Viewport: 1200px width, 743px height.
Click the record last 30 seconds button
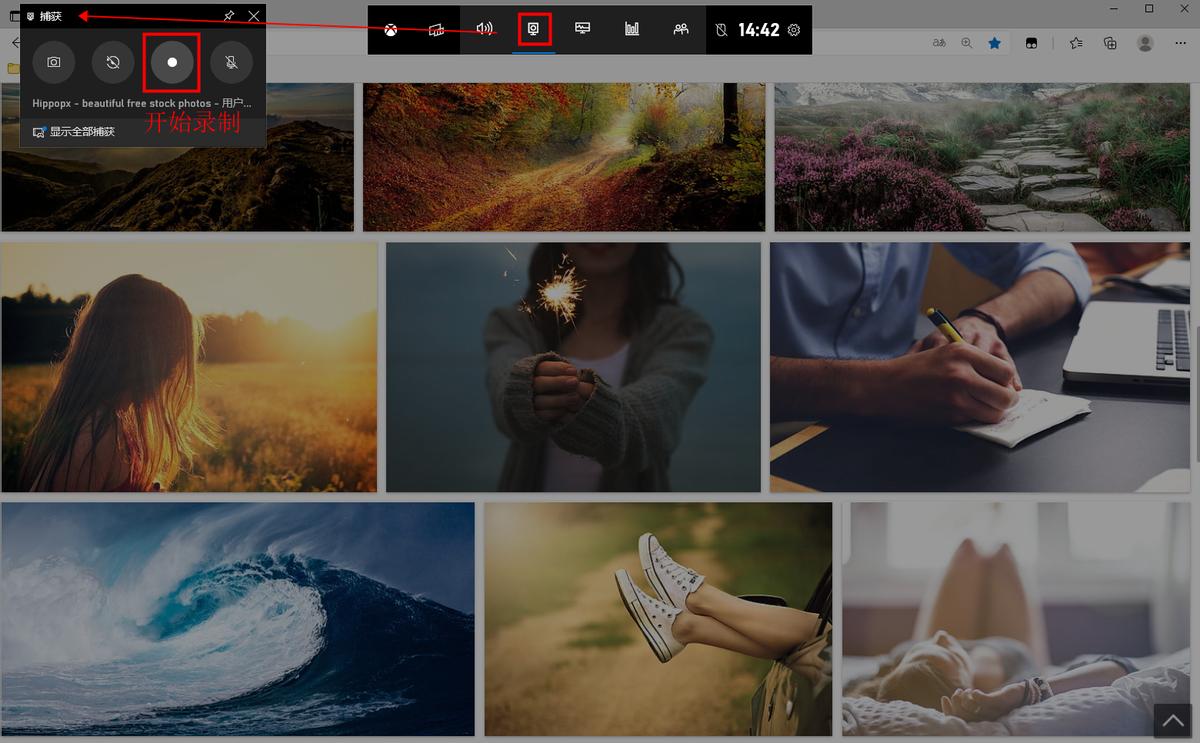(x=113, y=62)
